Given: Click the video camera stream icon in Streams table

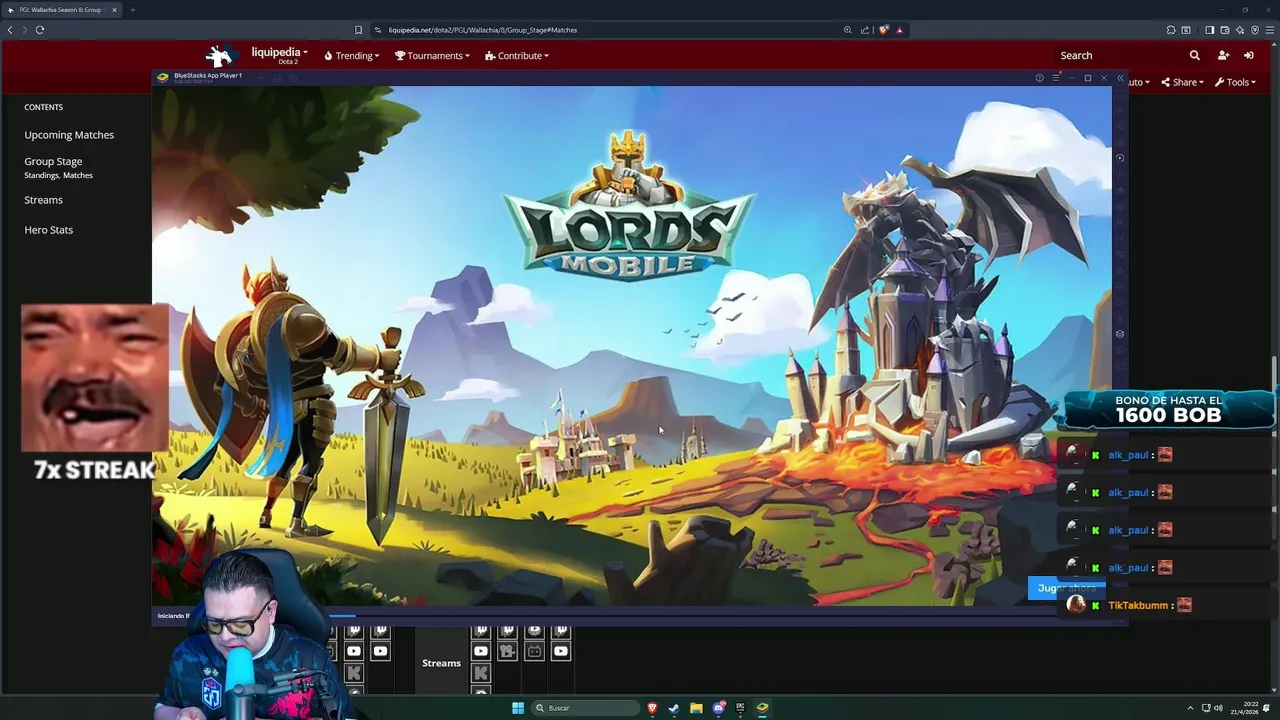Looking at the screenshot, I should click(507, 652).
